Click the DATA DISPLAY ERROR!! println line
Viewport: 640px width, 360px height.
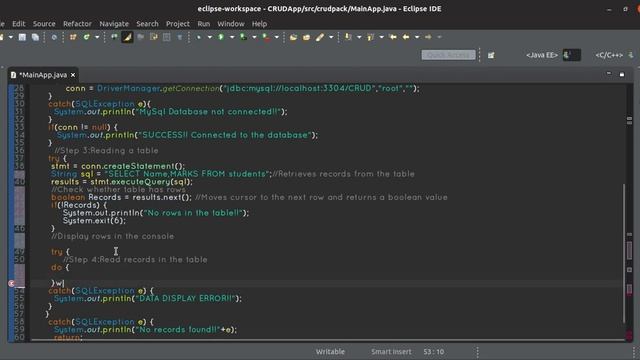[x=148, y=298]
